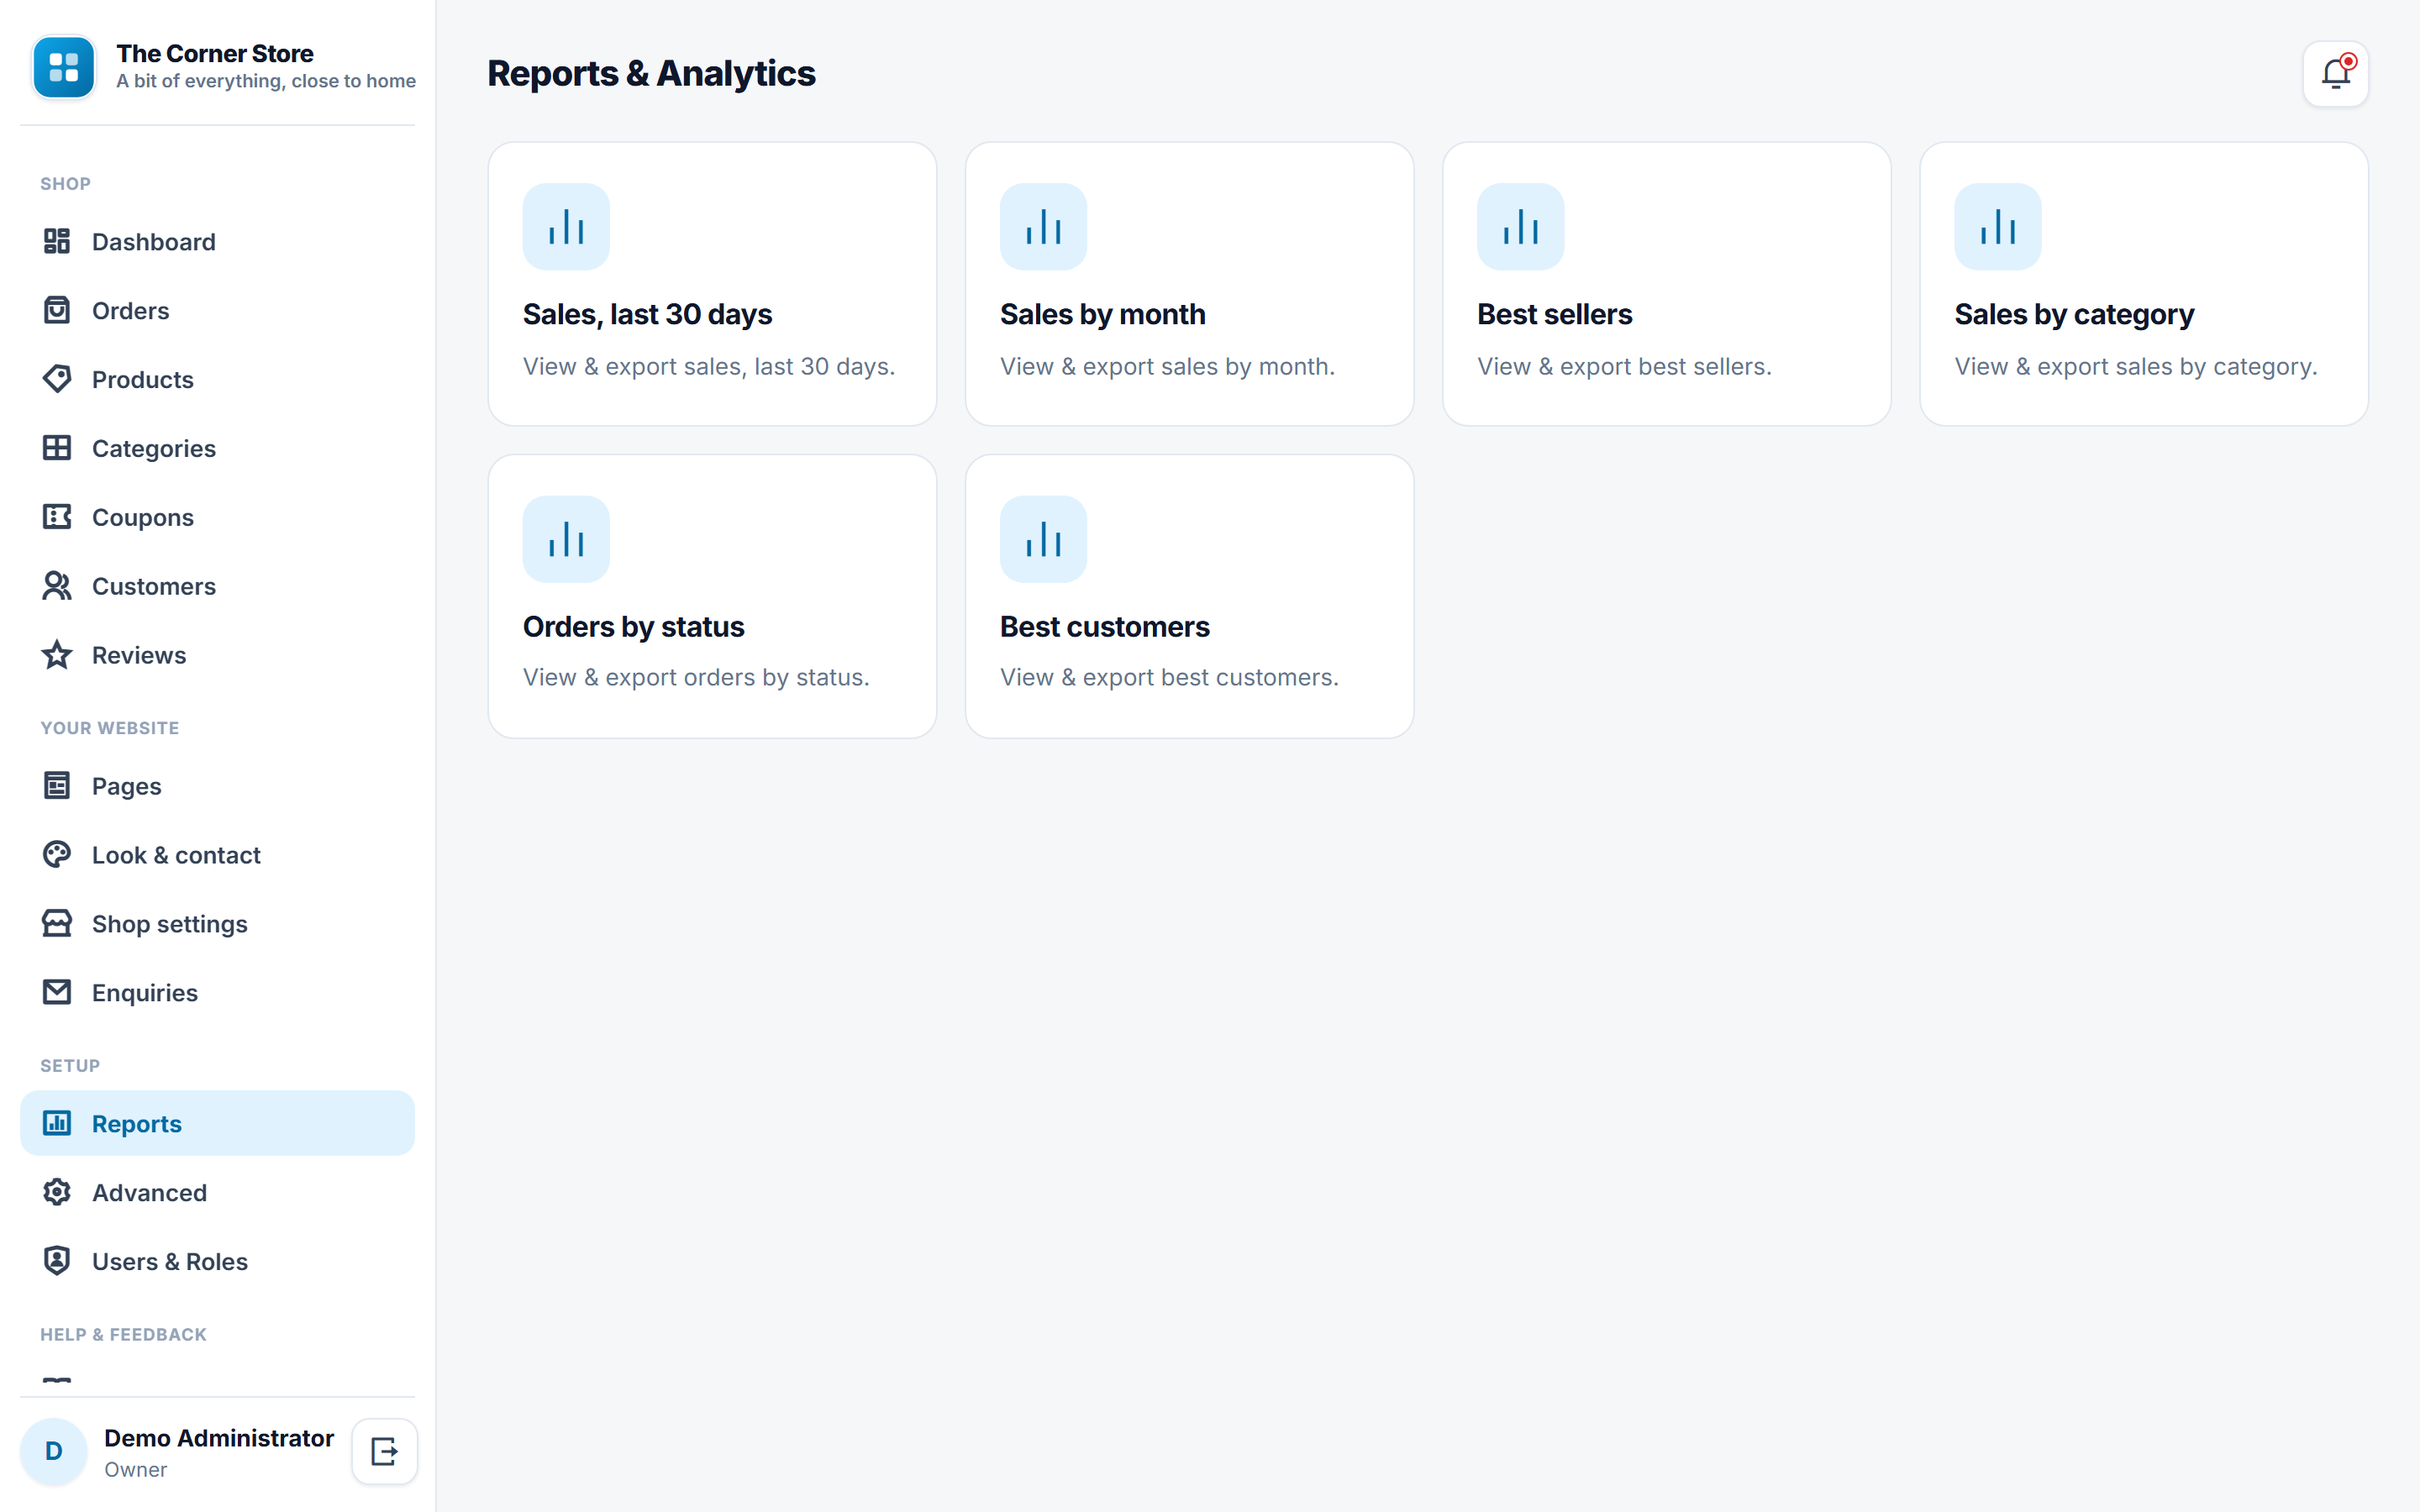Open Best customers report
The image size is (2420, 1512).
click(1189, 597)
